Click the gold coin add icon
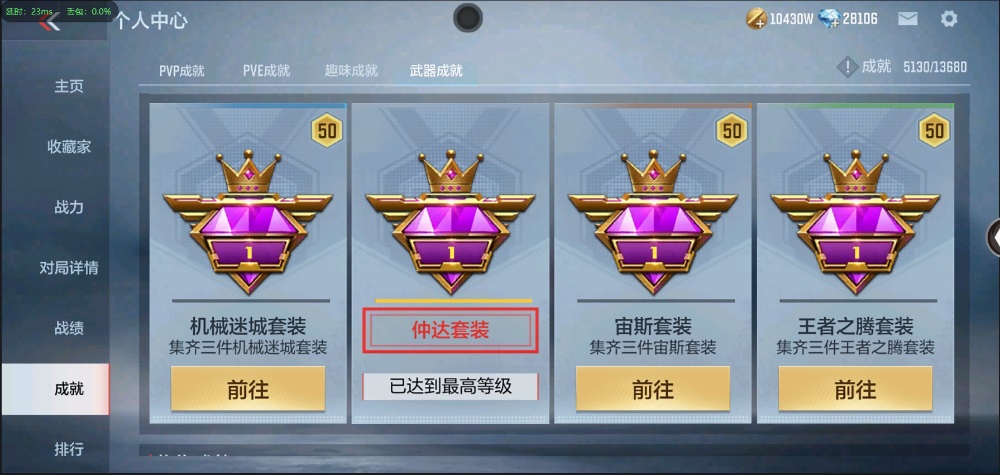Viewport: 1000px width, 475px height. coord(756,19)
